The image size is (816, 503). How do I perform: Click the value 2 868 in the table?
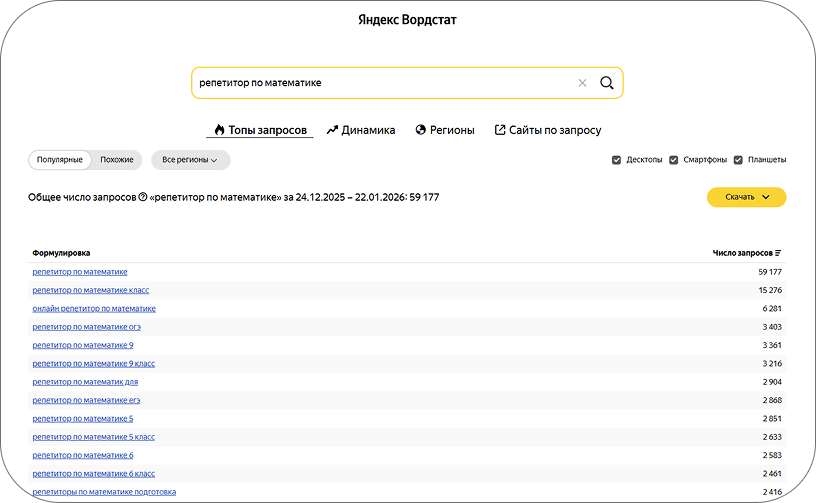(x=772, y=400)
